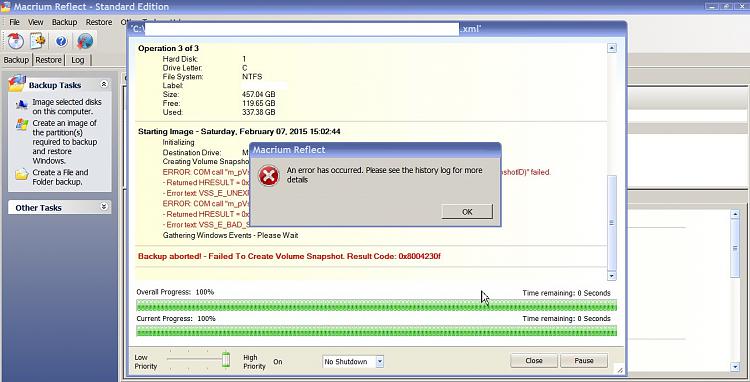
Task: Click the Macrium Reflect title bar app icon
Action: [x=5, y=6]
